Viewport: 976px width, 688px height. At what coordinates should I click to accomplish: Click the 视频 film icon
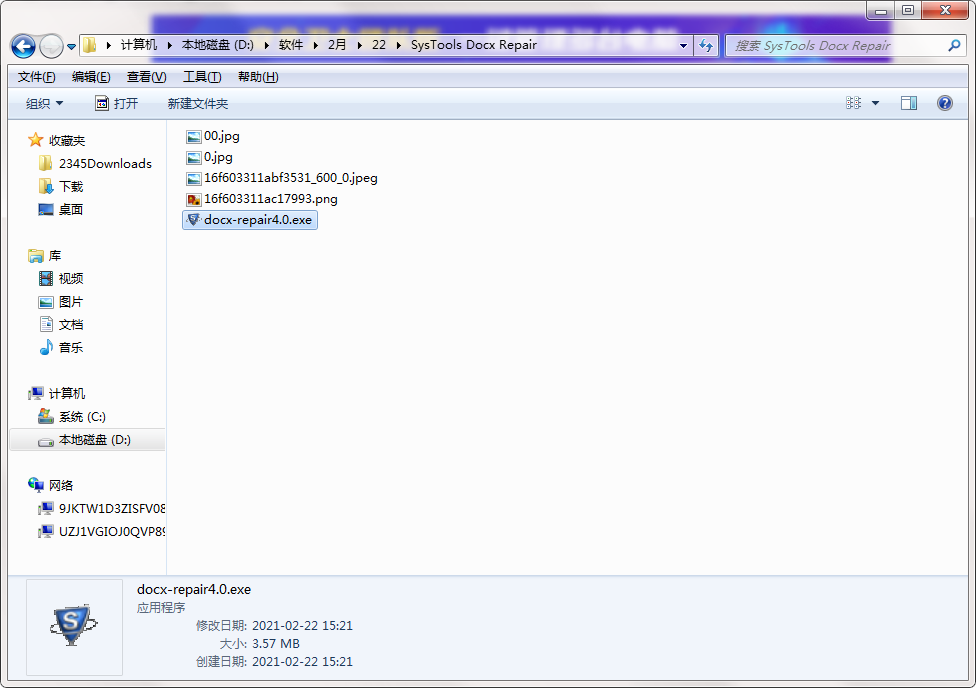45,279
